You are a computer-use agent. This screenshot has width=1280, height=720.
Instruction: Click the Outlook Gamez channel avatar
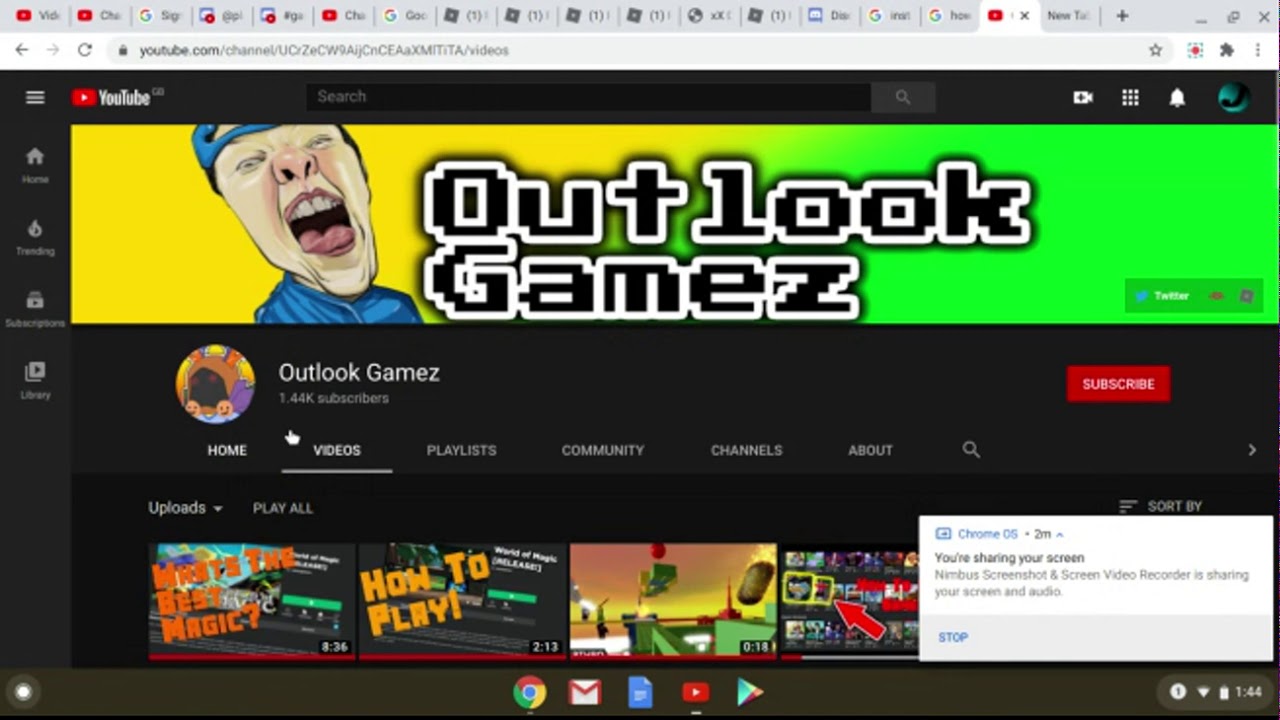pyautogui.click(x=215, y=384)
